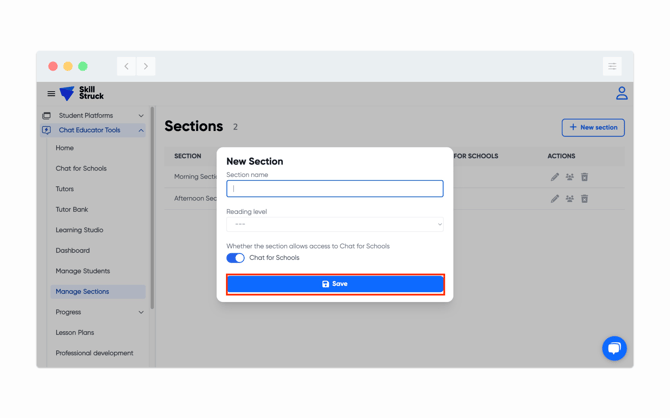Image resolution: width=670 pixels, height=418 pixels.
Task: Click the New section button
Action: [593, 128]
